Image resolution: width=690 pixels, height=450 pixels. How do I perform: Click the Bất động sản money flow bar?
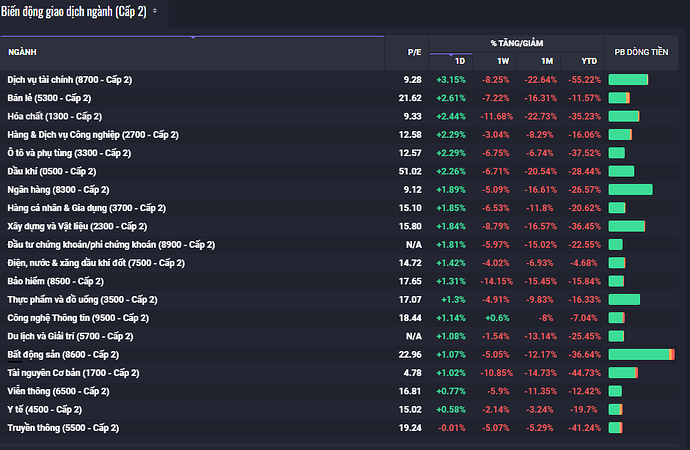(641, 354)
